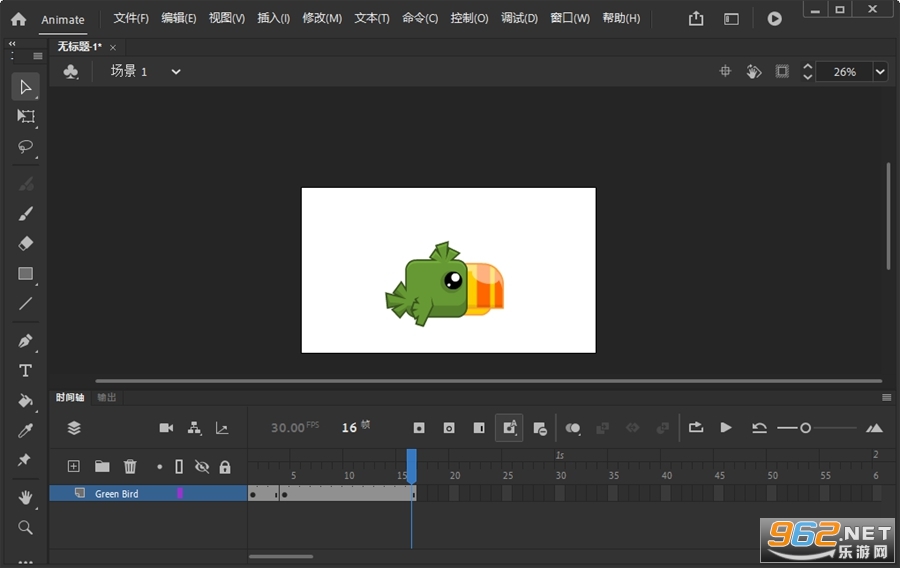This screenshot has height=568, width=900.
Task: Select the Line tool
Action: (x=25, y=304)
